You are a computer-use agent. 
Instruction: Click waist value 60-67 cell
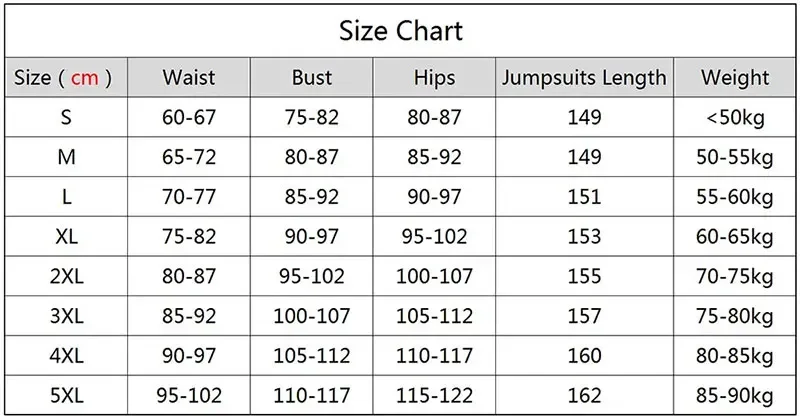pos(189,117)
